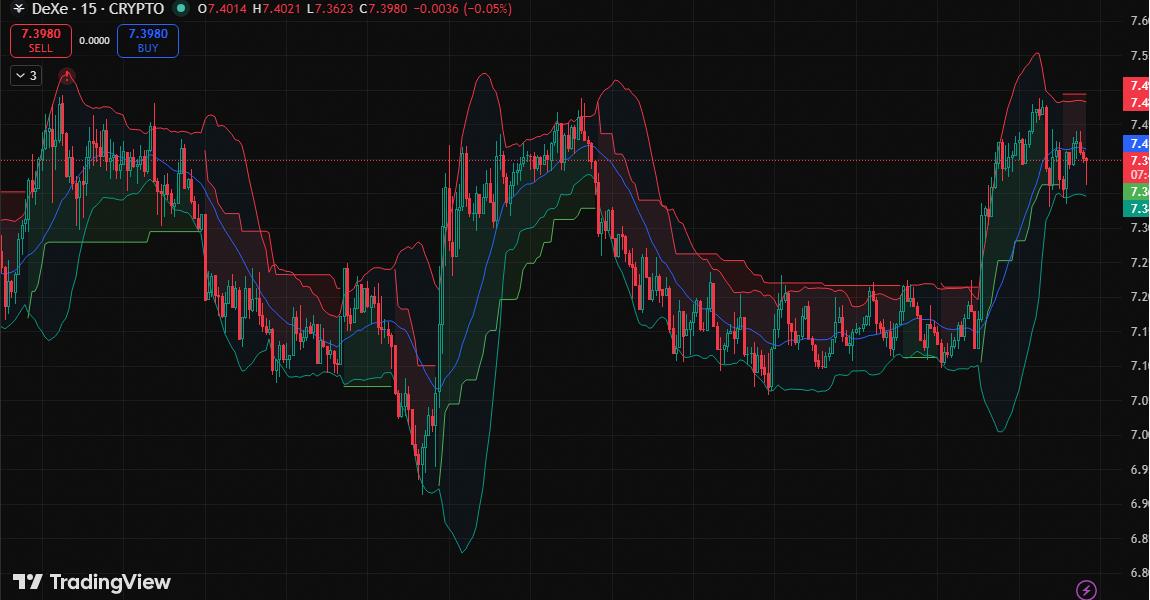Click the 7.60 level on price scale
1150x600 pixels.
click(1137, 21)
